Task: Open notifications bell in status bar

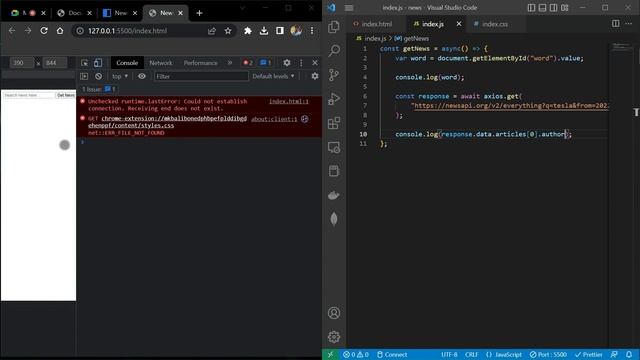Action: (629, 354)
